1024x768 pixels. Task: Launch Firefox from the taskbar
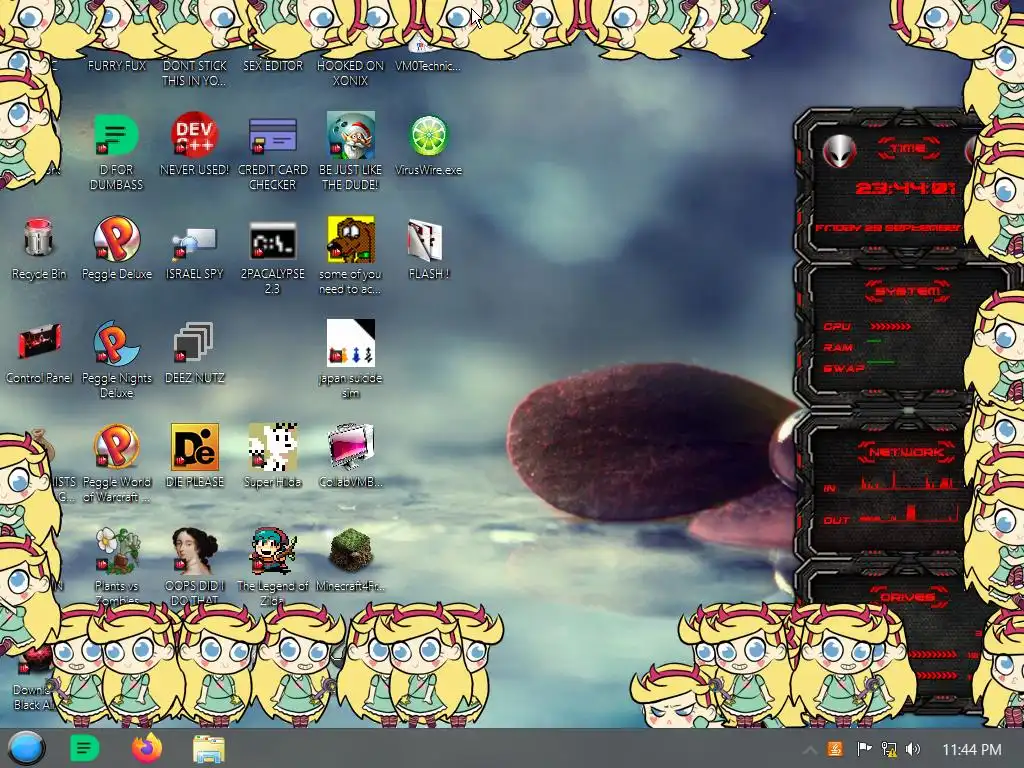point(147,748)
